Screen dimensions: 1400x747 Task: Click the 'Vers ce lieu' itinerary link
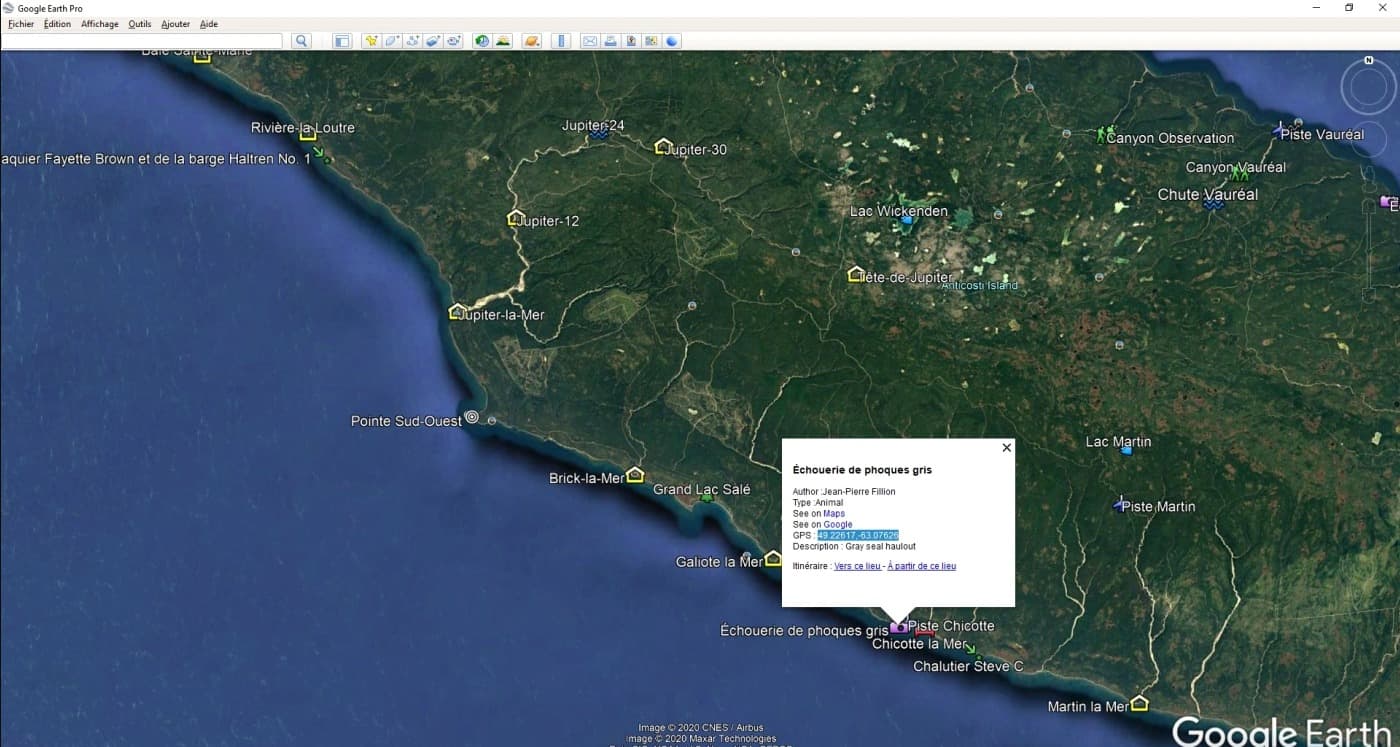point(857,566)
